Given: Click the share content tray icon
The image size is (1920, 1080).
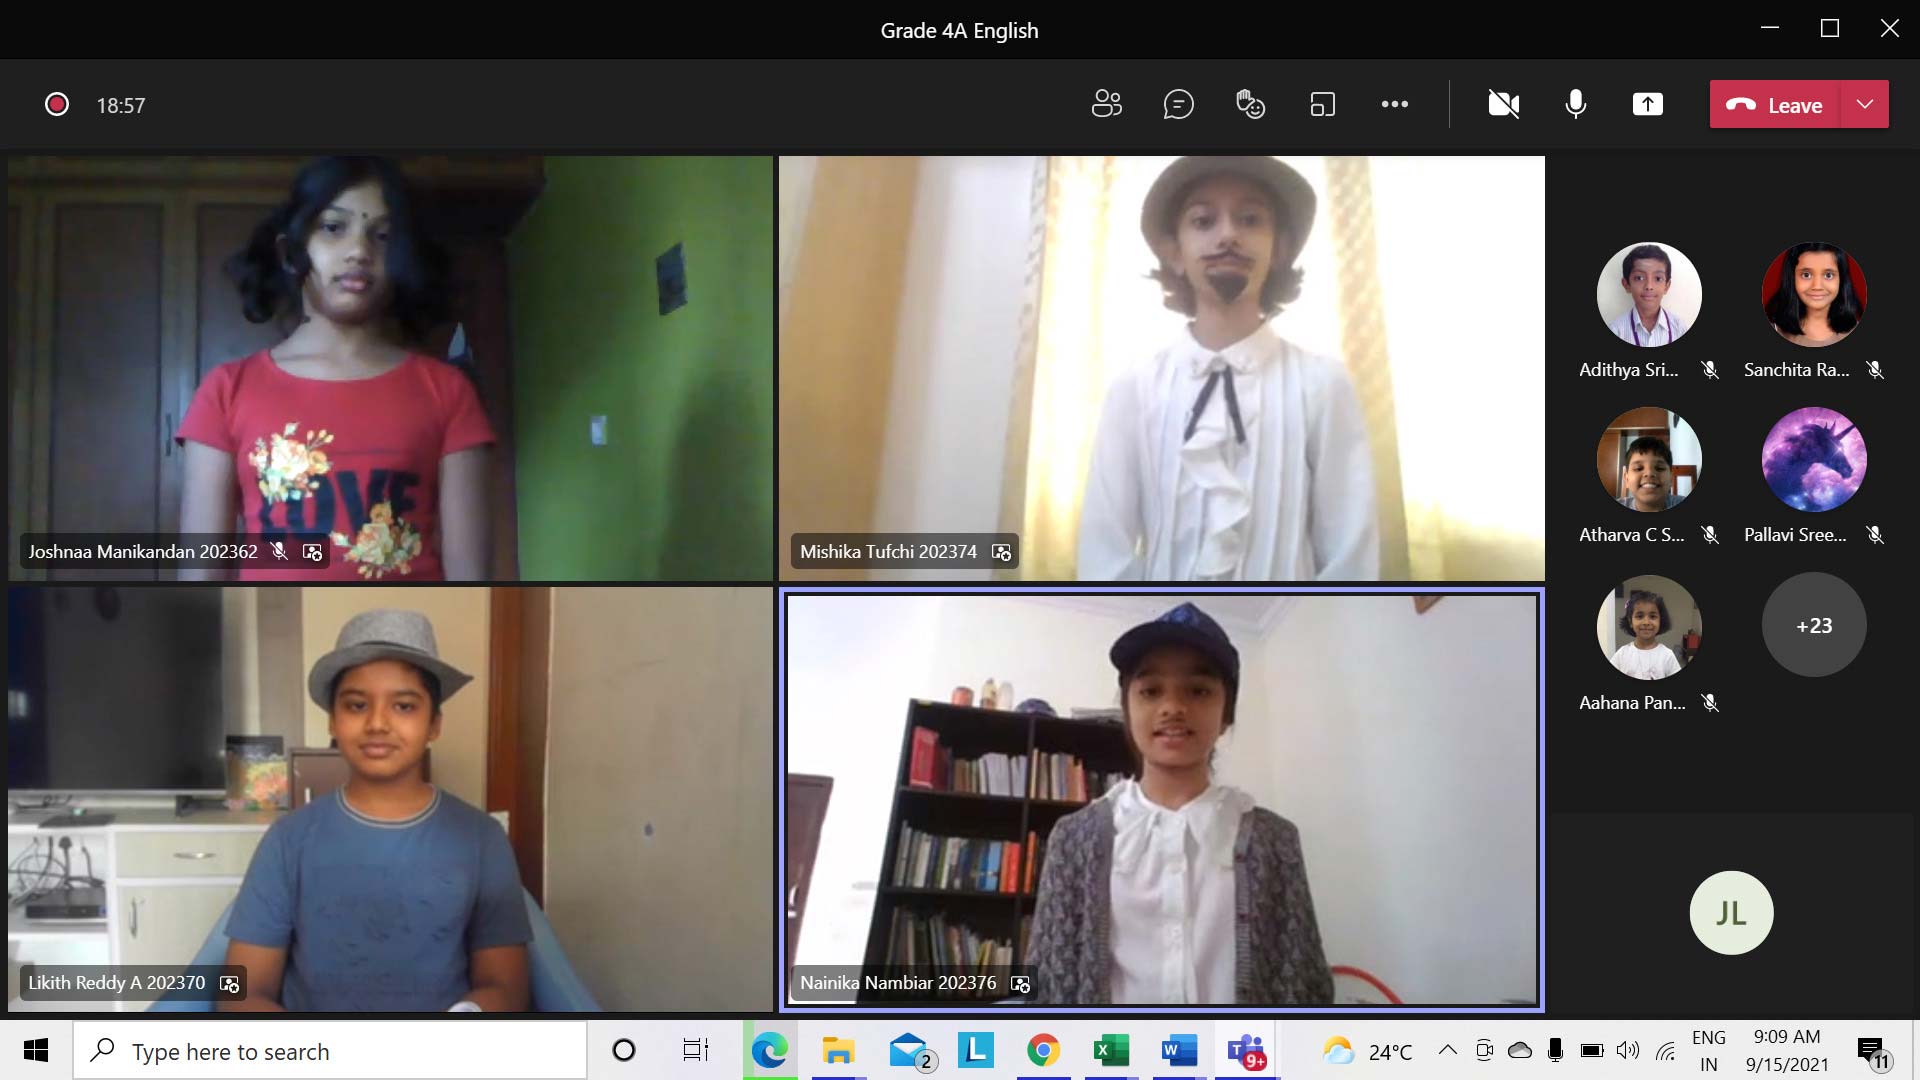Looking at the screenshot, I should point(1647,104).
